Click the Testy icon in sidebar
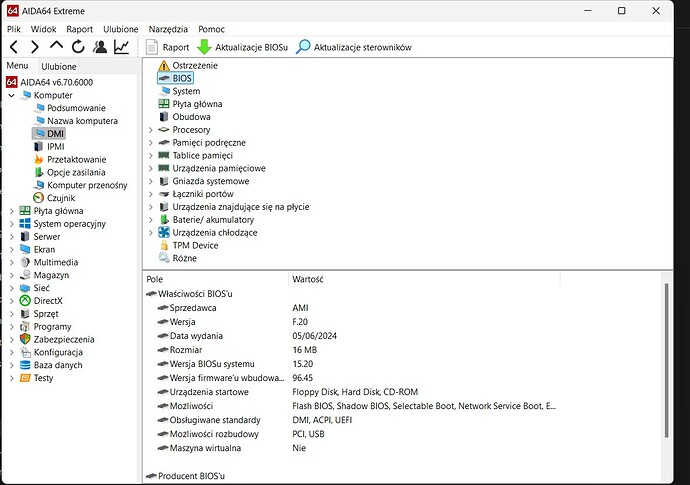Screen dimensions: 690x485 (25, 378)
